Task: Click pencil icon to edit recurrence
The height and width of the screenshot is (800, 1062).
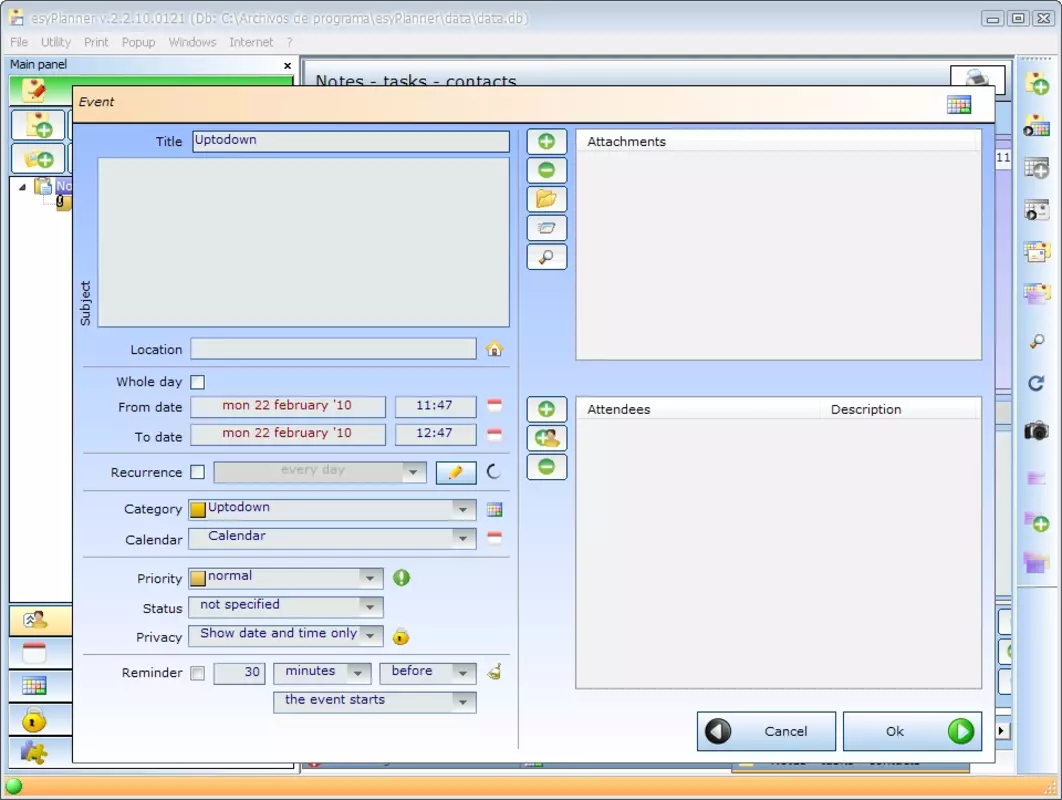Action: (x=456, y=472)
